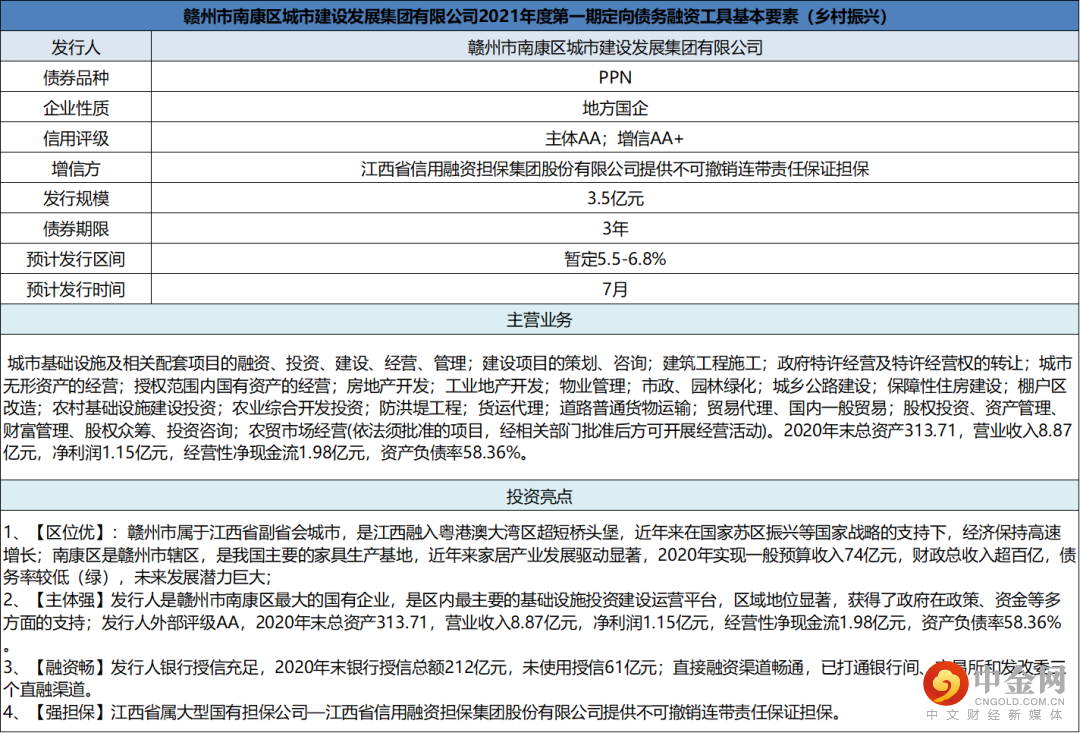Click the 主体AA；增信AA+ value cell

615,138
